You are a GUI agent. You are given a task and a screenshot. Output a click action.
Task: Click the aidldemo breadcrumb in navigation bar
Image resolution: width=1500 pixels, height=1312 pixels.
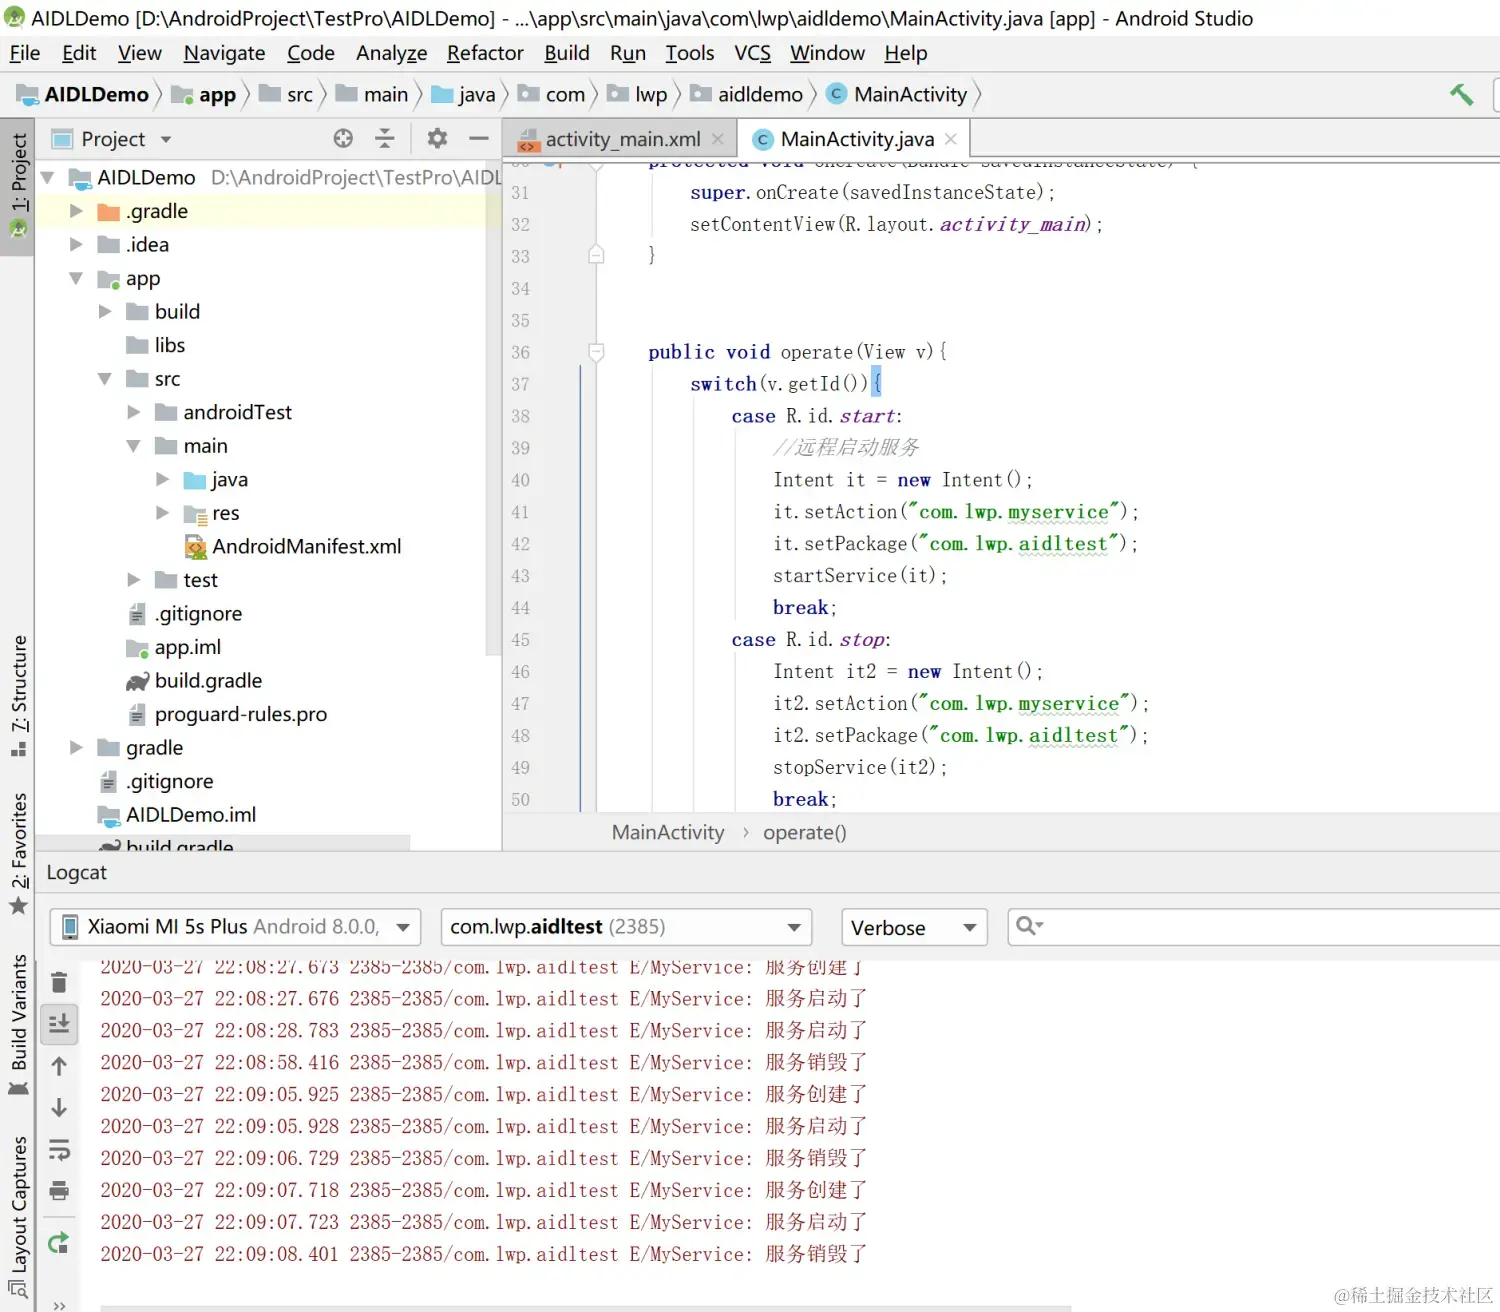(747, 95)
